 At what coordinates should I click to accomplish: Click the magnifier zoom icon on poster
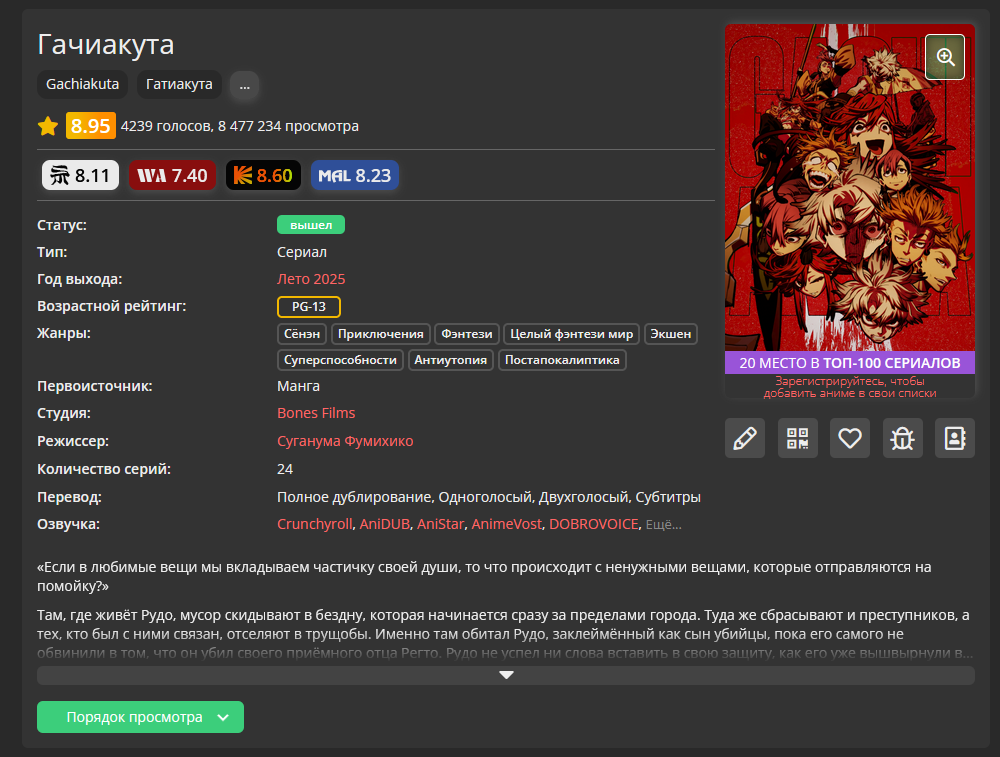pyautogui.click(x=944, y=57)
